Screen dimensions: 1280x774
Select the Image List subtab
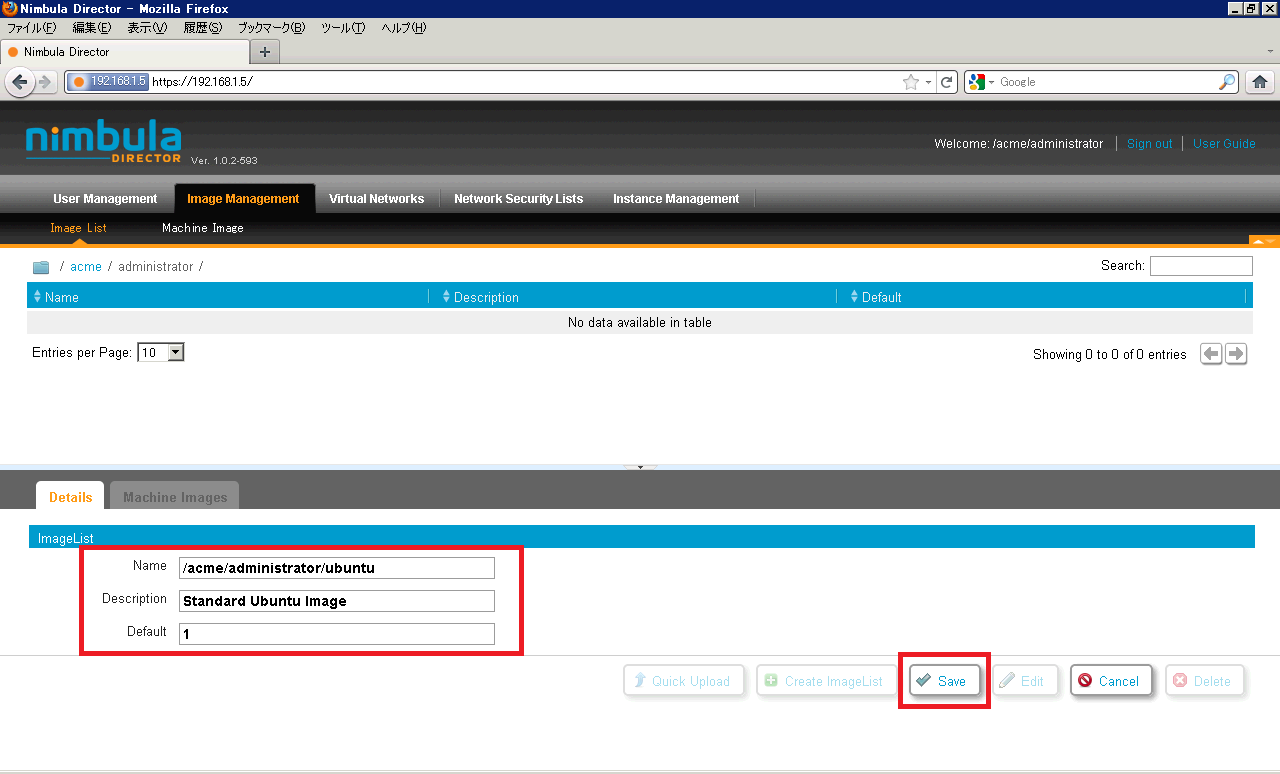(x=78, y=228)
